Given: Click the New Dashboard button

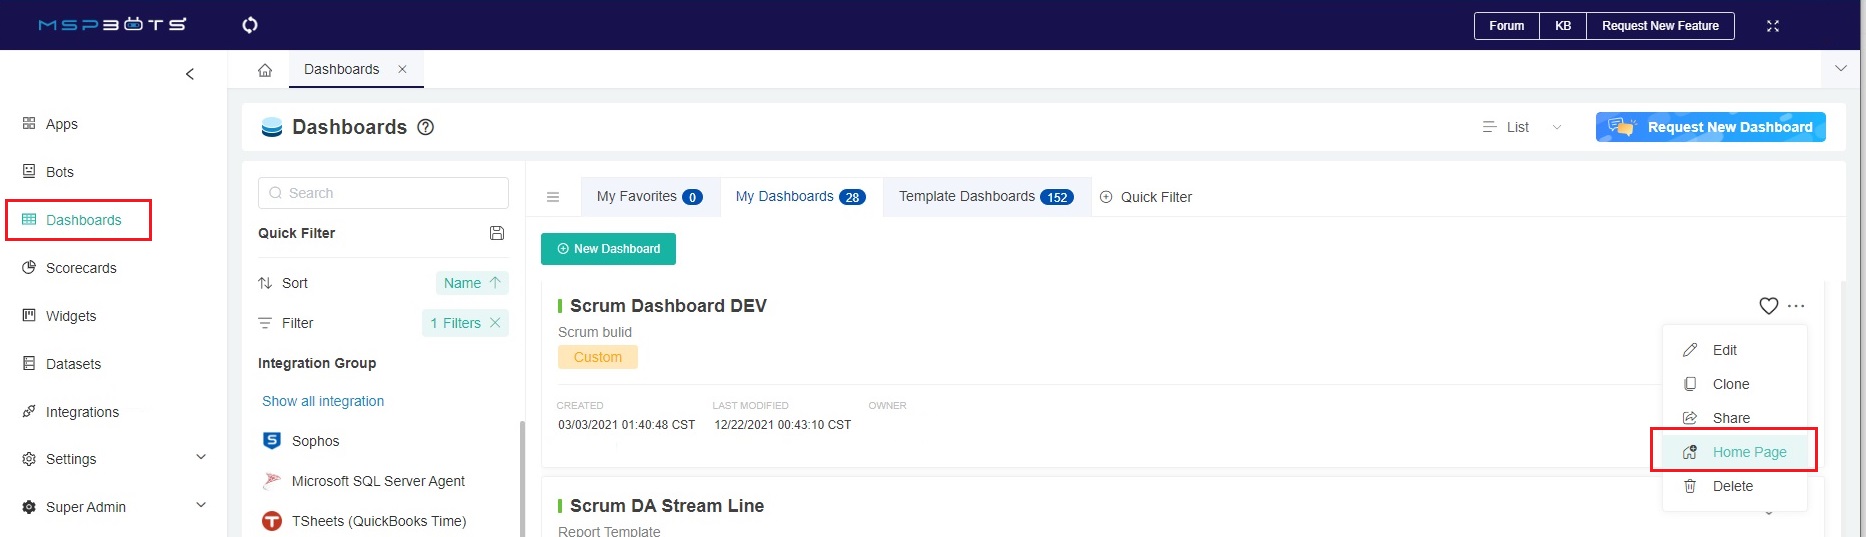Looking at the screenshot, I should click(608, 249).
